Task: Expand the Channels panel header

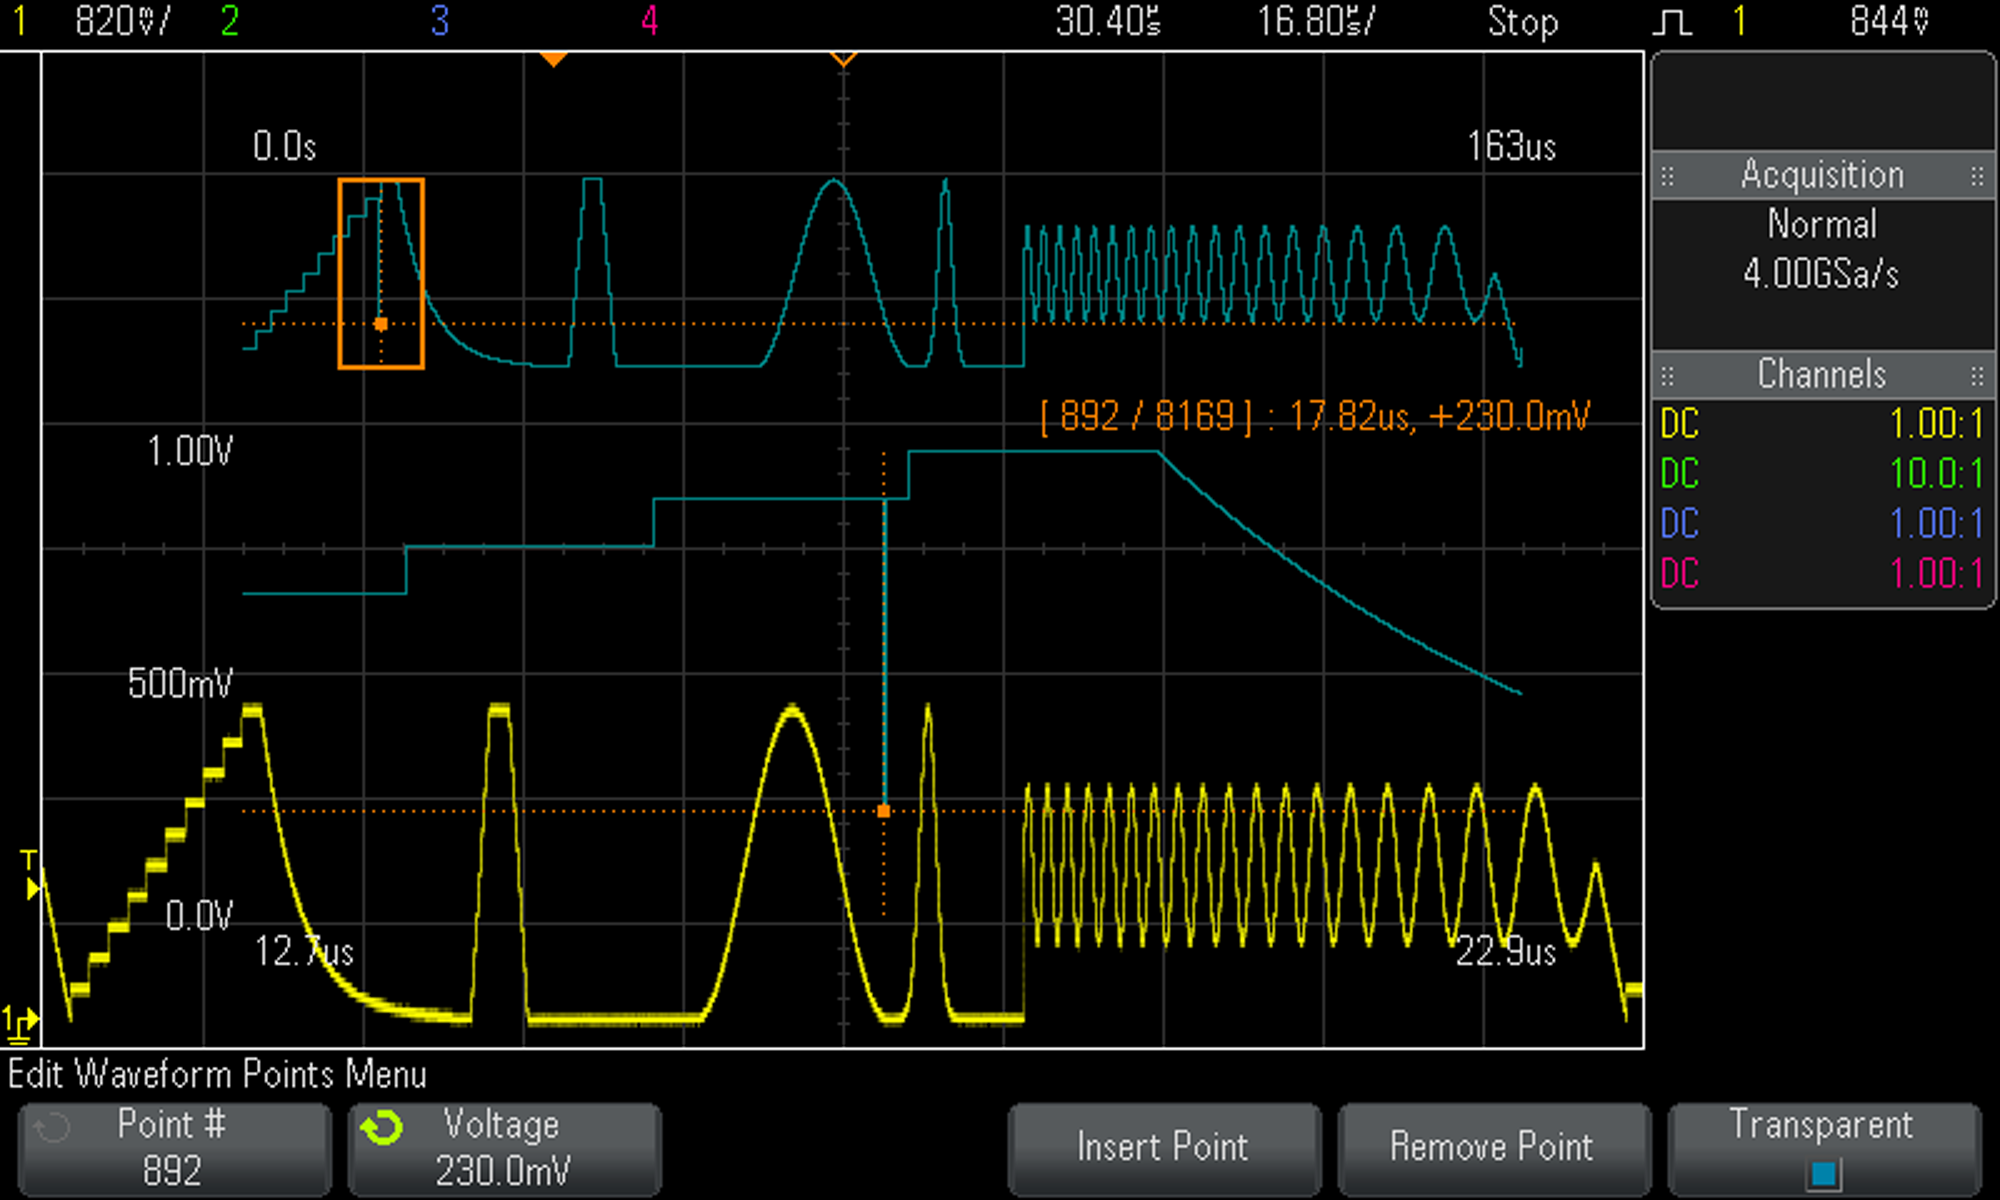Action: [1822, 375]
